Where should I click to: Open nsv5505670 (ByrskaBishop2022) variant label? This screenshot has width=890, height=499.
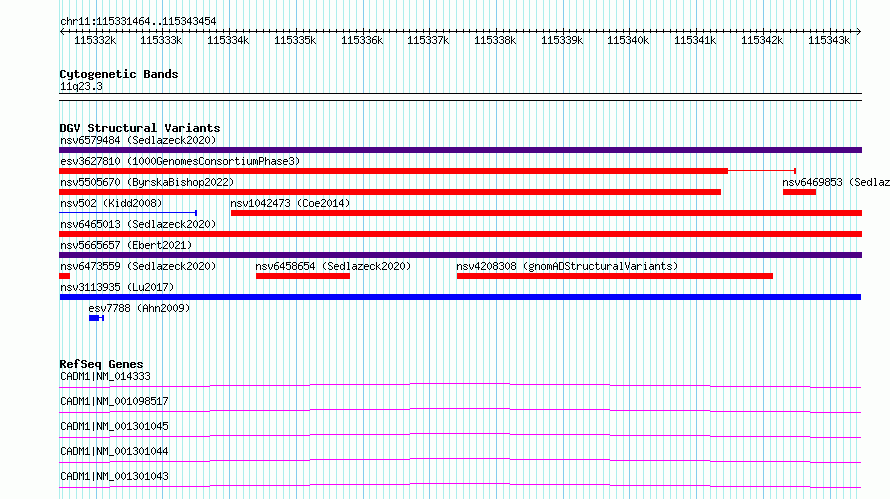147,182
